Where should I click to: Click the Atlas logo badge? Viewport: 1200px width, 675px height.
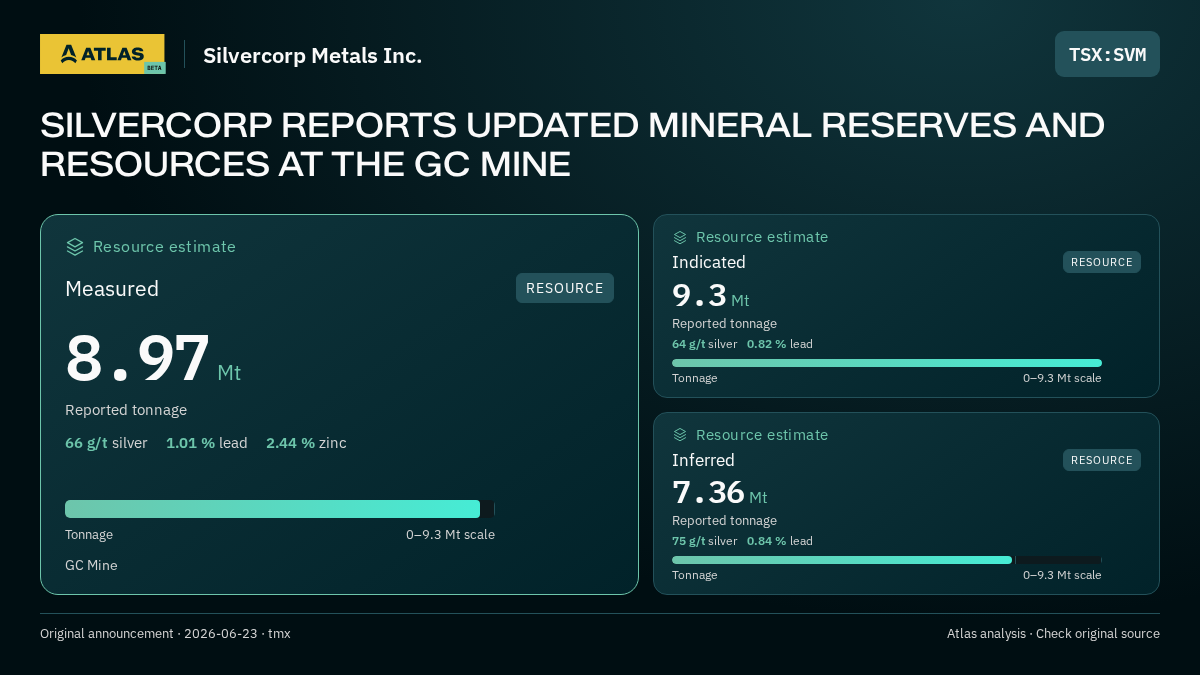102,54
